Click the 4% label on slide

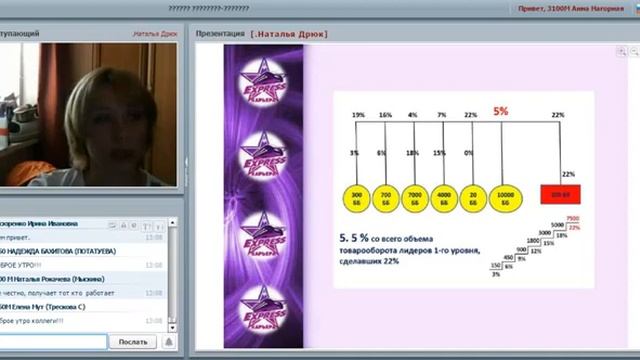(413, 115)
